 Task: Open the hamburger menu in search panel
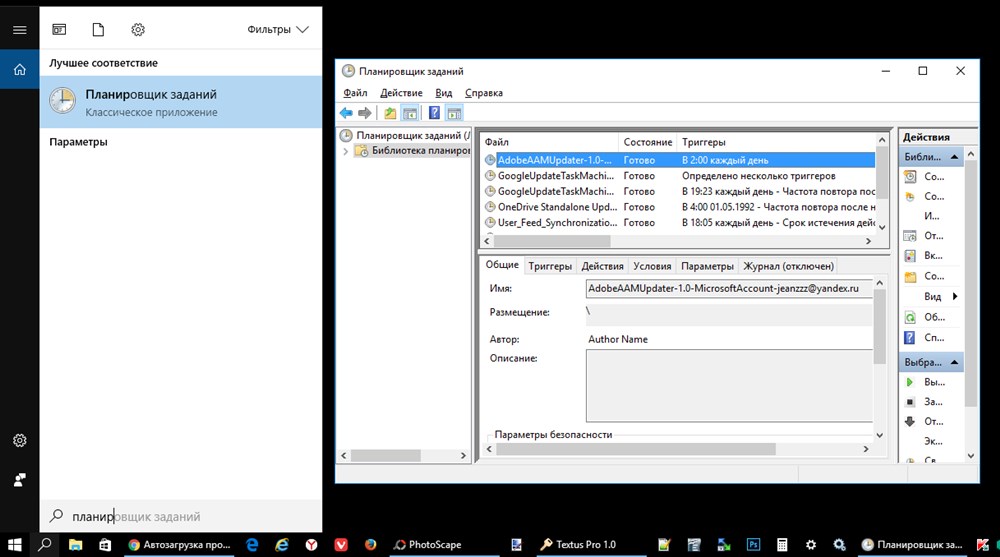19,30
